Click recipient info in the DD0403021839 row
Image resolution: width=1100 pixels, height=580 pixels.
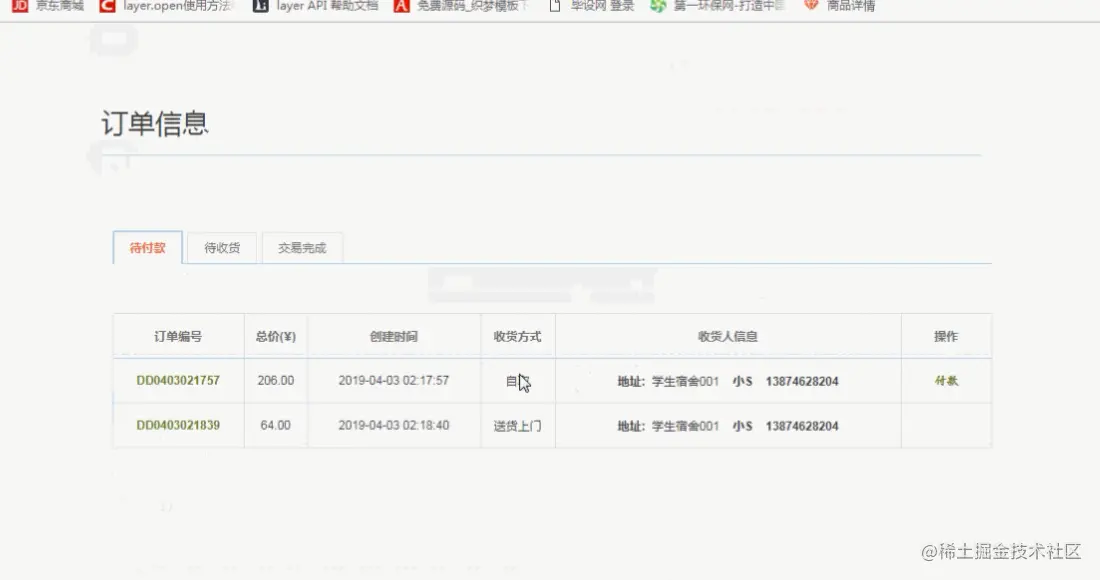728,426
